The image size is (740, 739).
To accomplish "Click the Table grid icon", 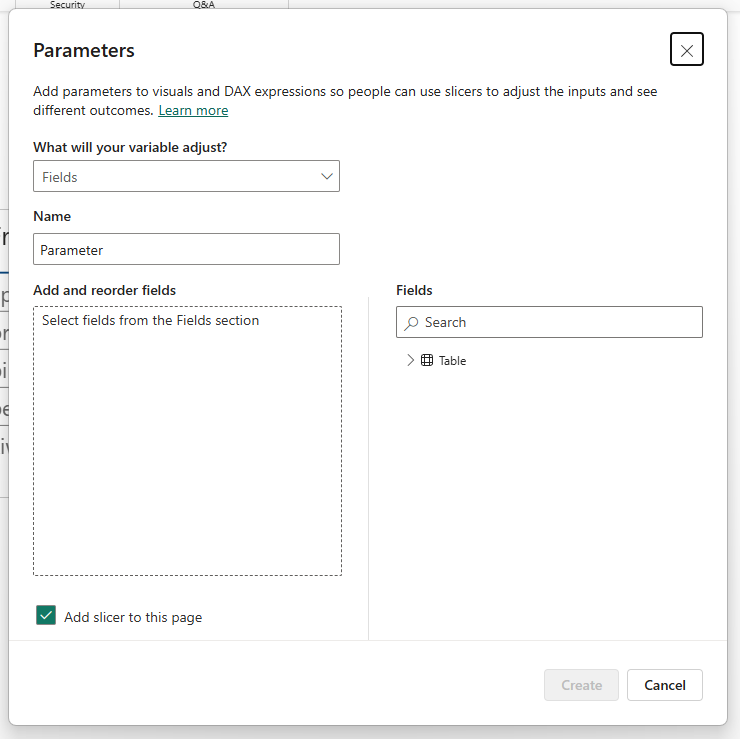I will (x=427, y=361).
